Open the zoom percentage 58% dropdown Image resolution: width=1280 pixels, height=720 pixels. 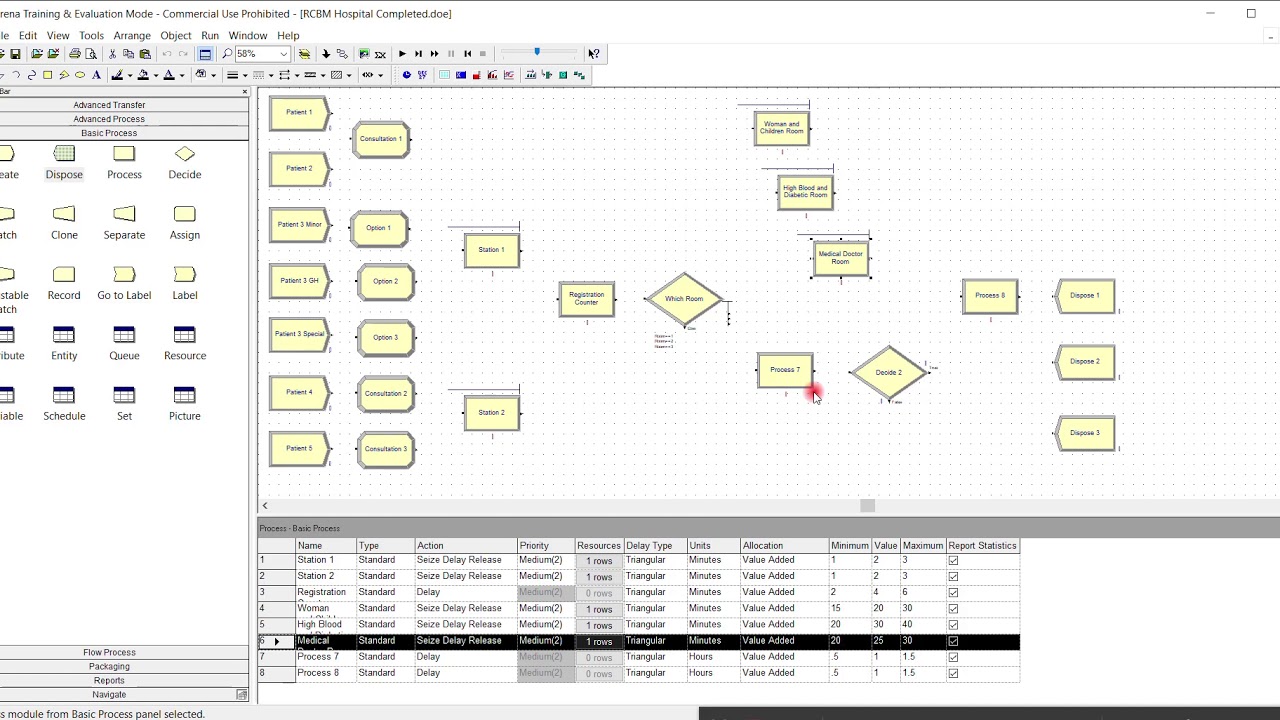(284, 54)
